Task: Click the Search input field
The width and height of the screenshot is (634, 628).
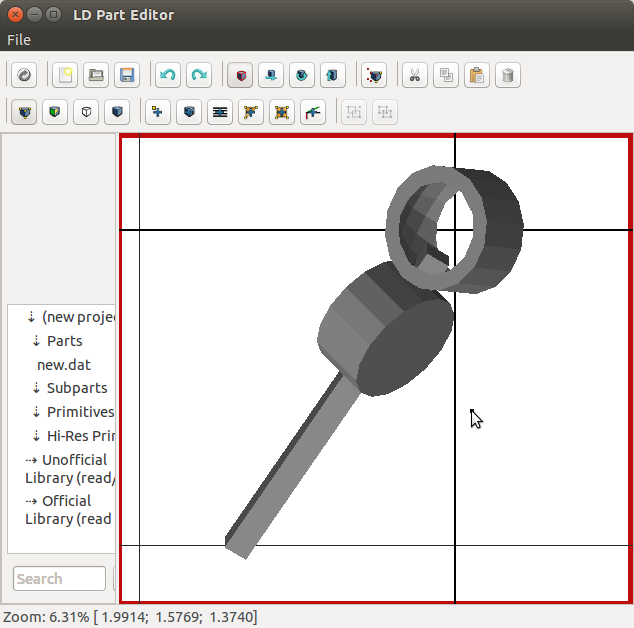Action: coord(59,579)
